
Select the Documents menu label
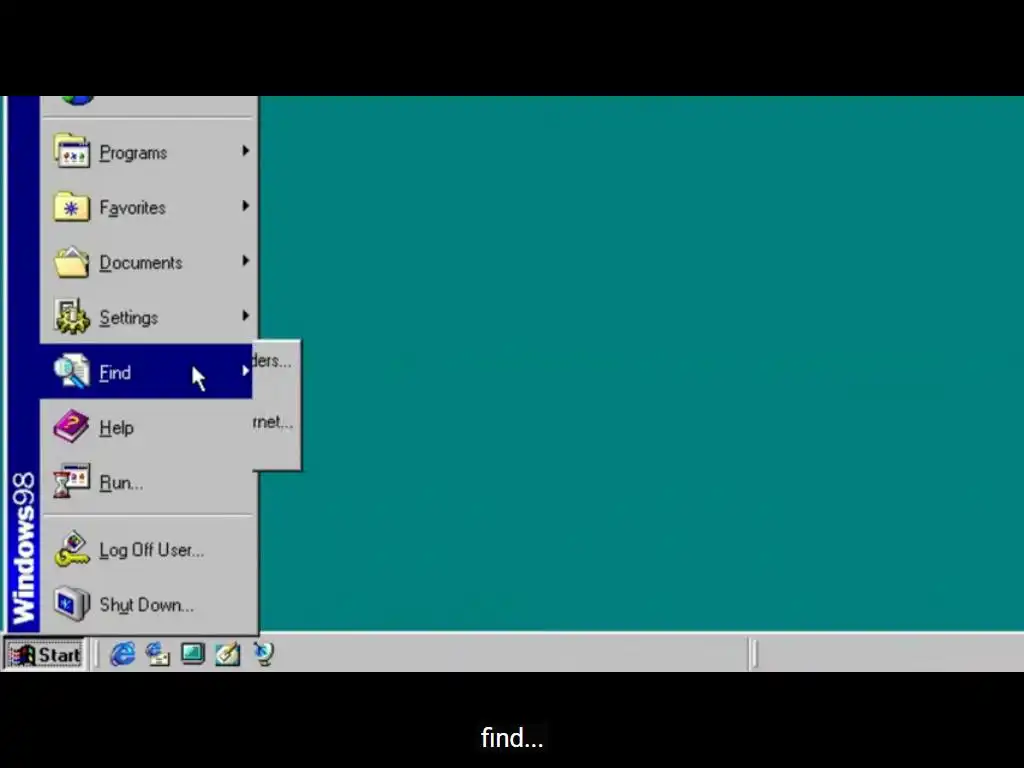pos(141,263)
